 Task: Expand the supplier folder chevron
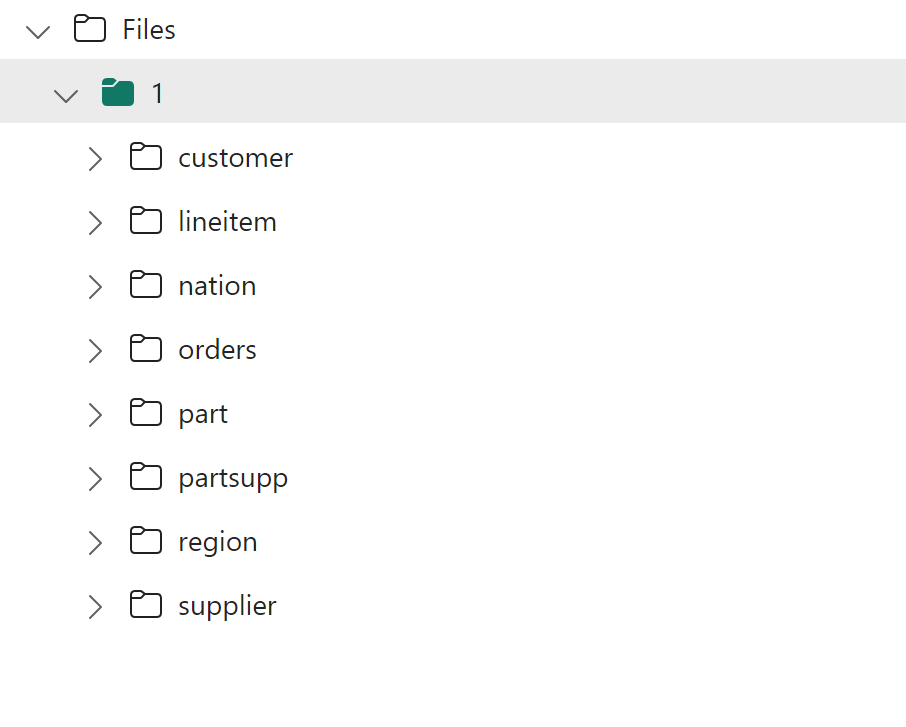point(95,607)
